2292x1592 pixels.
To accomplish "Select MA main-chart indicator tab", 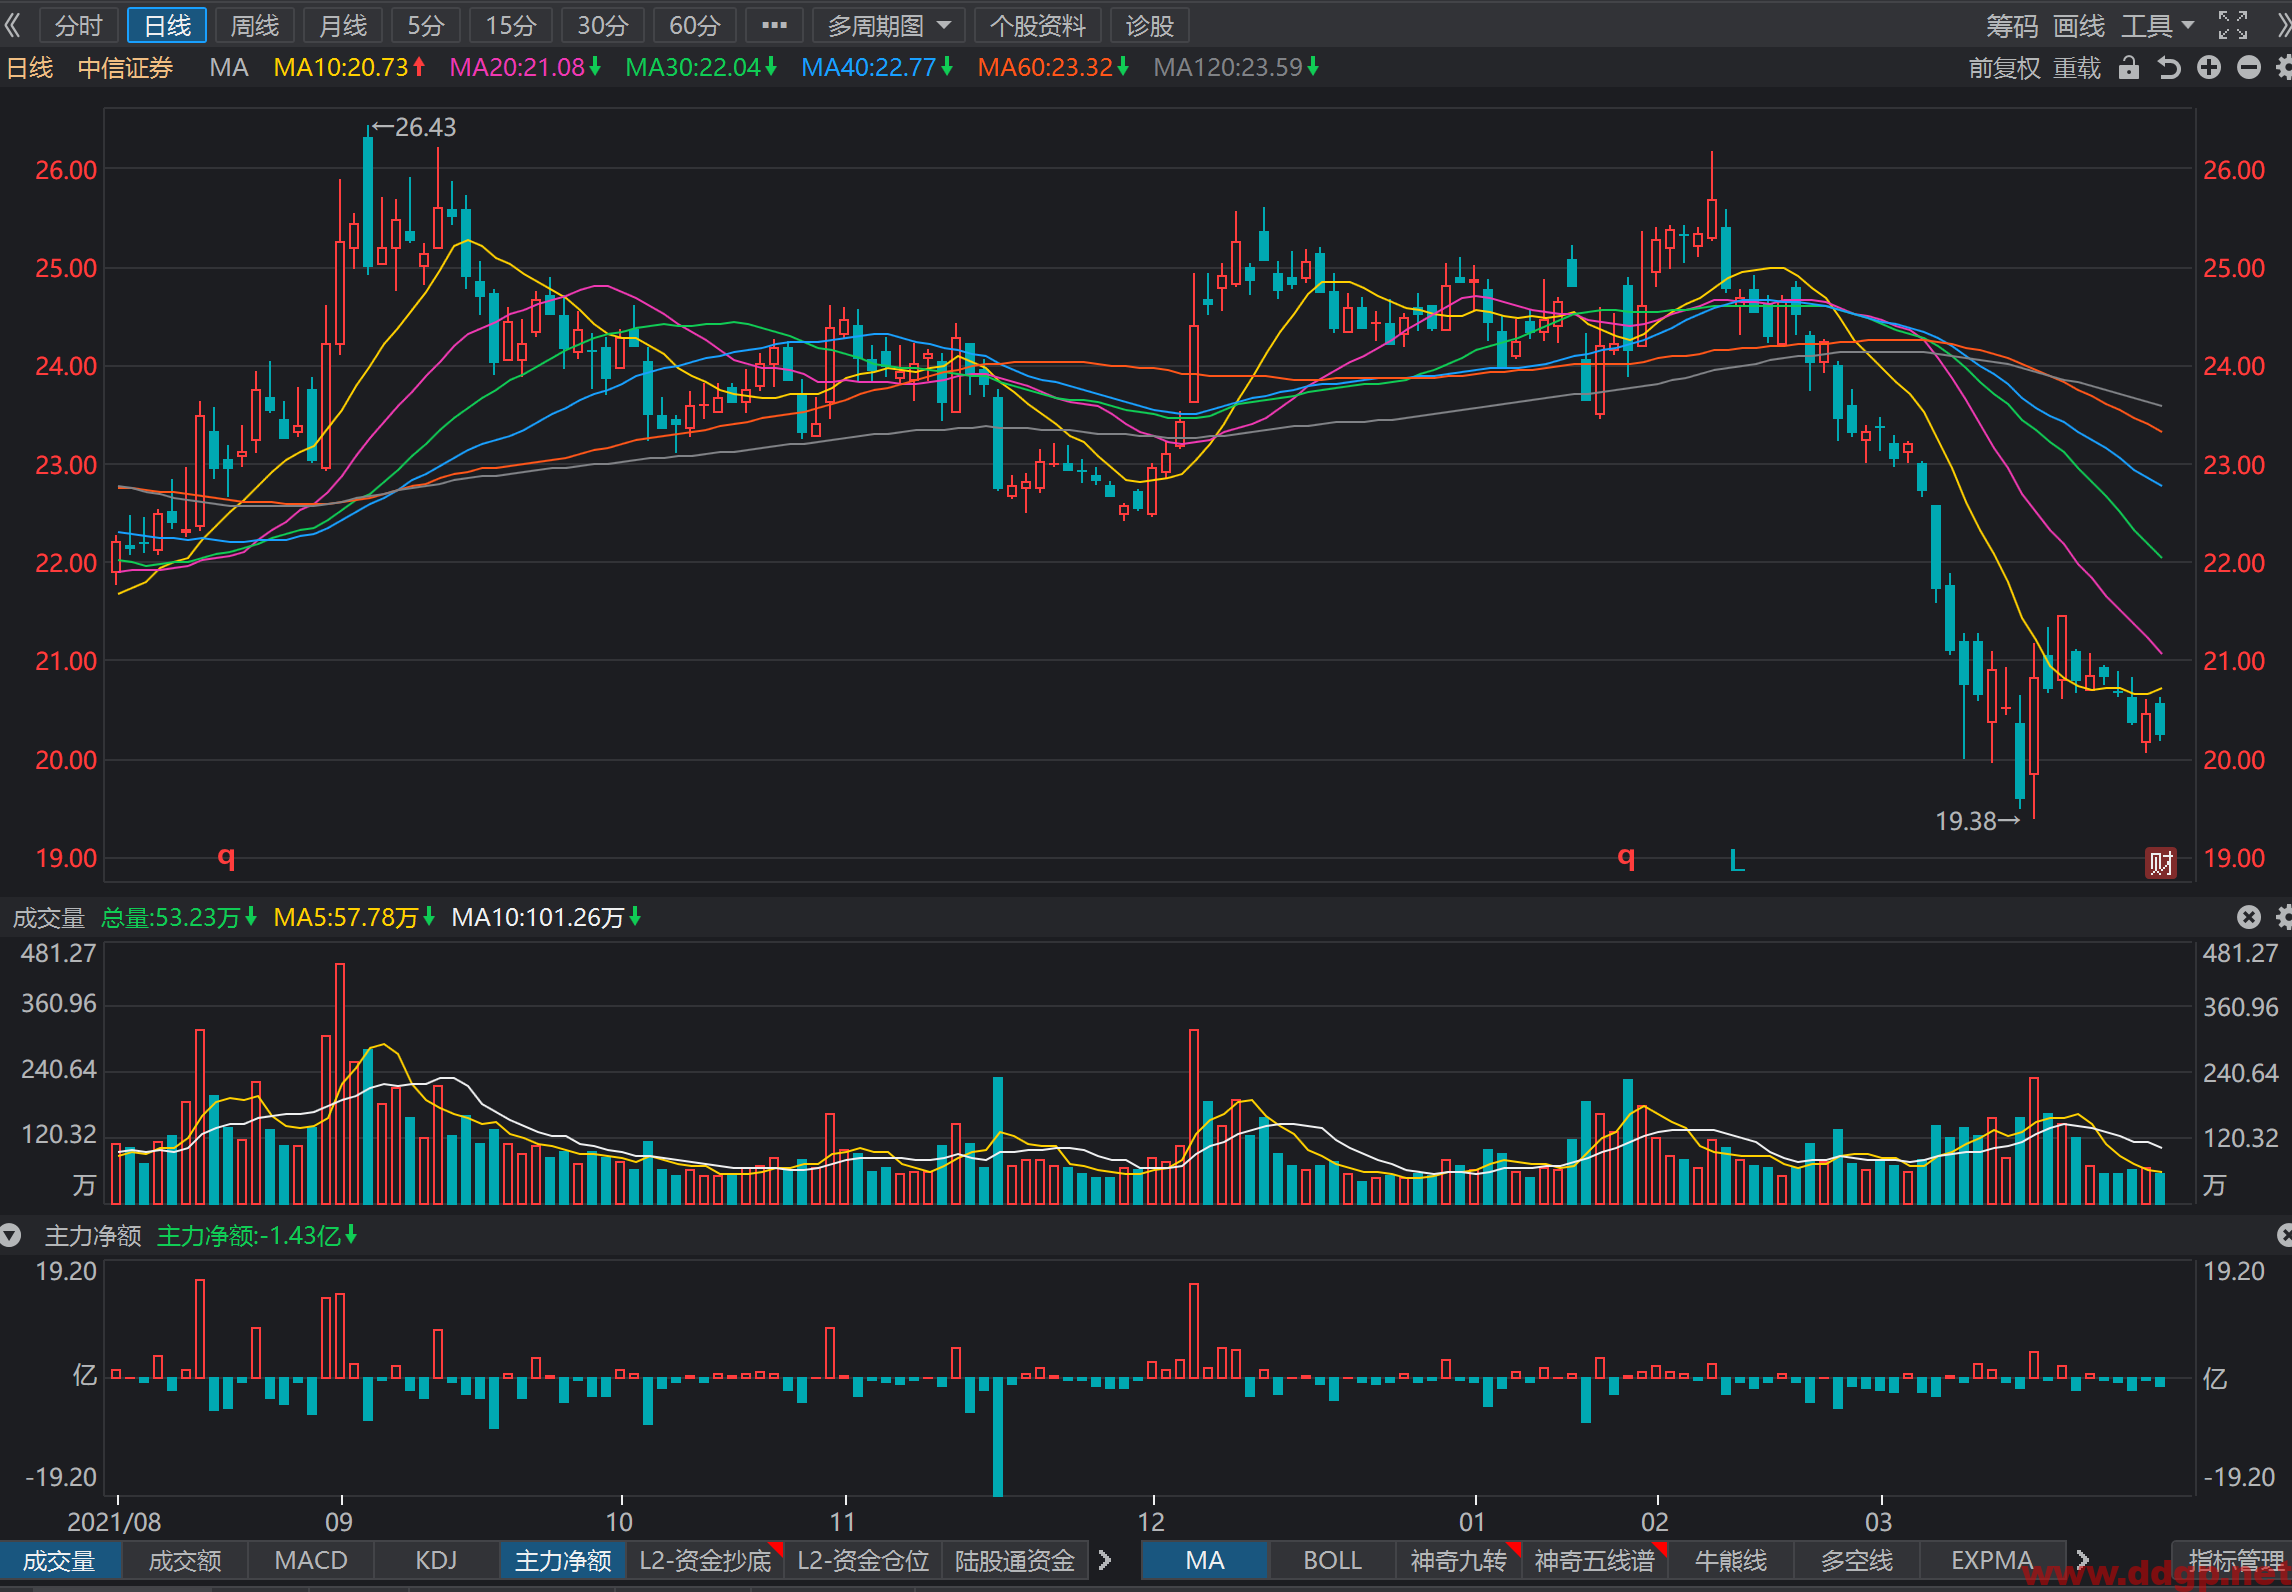I will [x=1205, y=1560].
